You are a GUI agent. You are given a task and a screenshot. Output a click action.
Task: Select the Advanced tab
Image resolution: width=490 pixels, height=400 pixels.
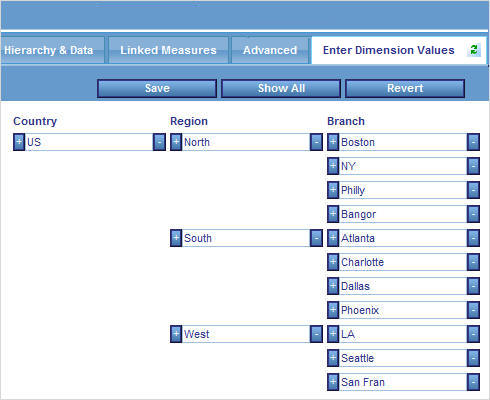(x=270, y=50)
